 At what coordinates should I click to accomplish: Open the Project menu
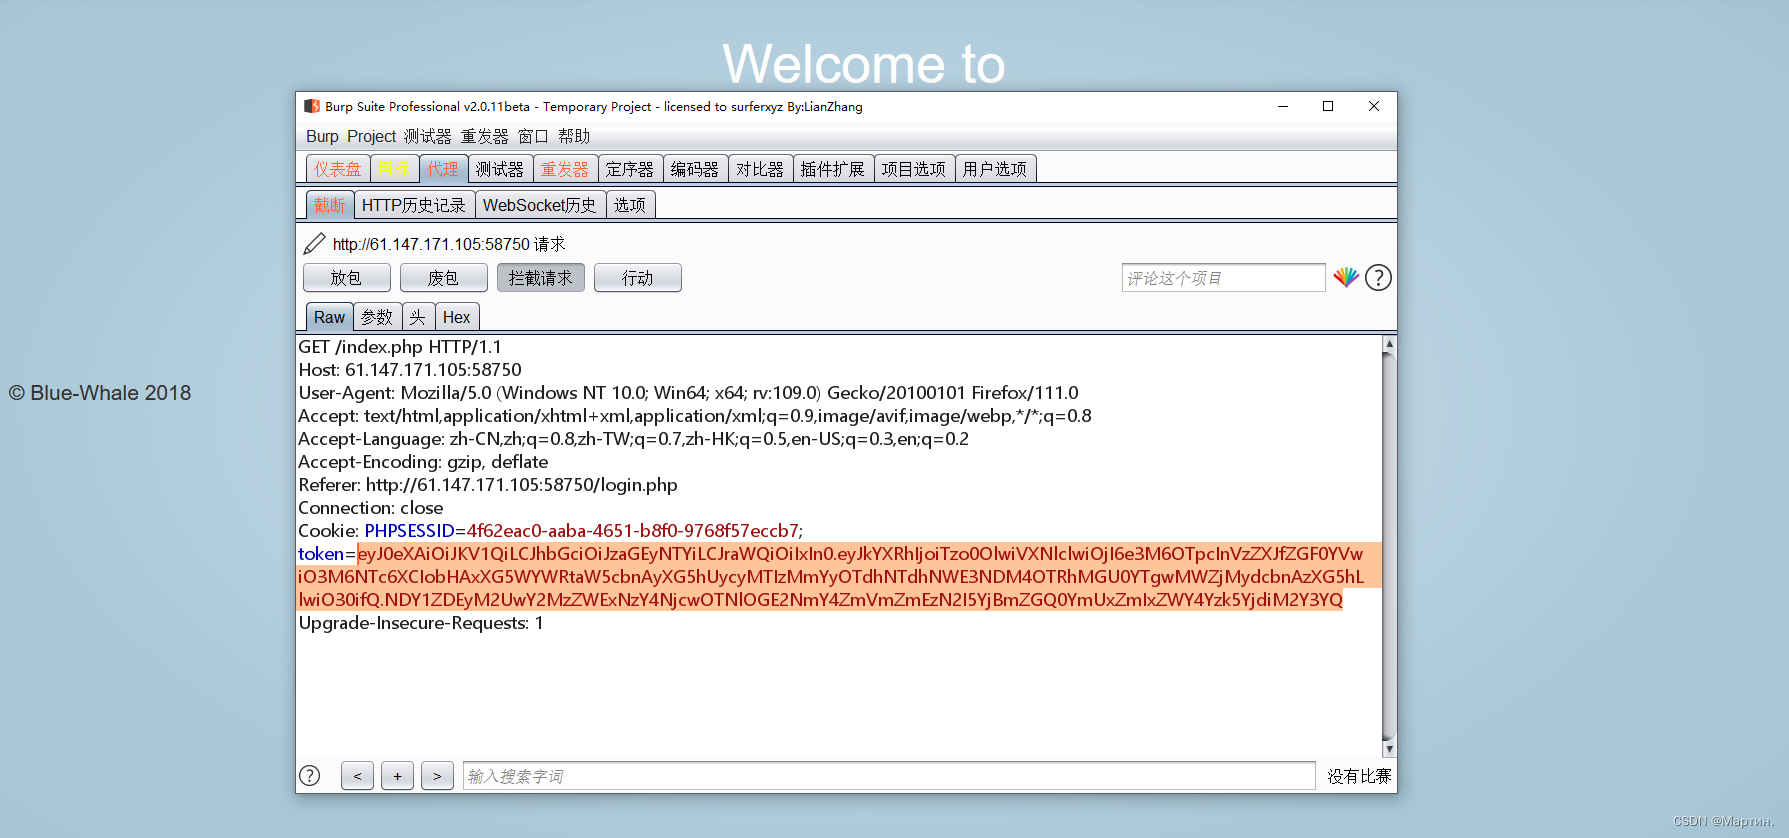(x=371, y=136)
